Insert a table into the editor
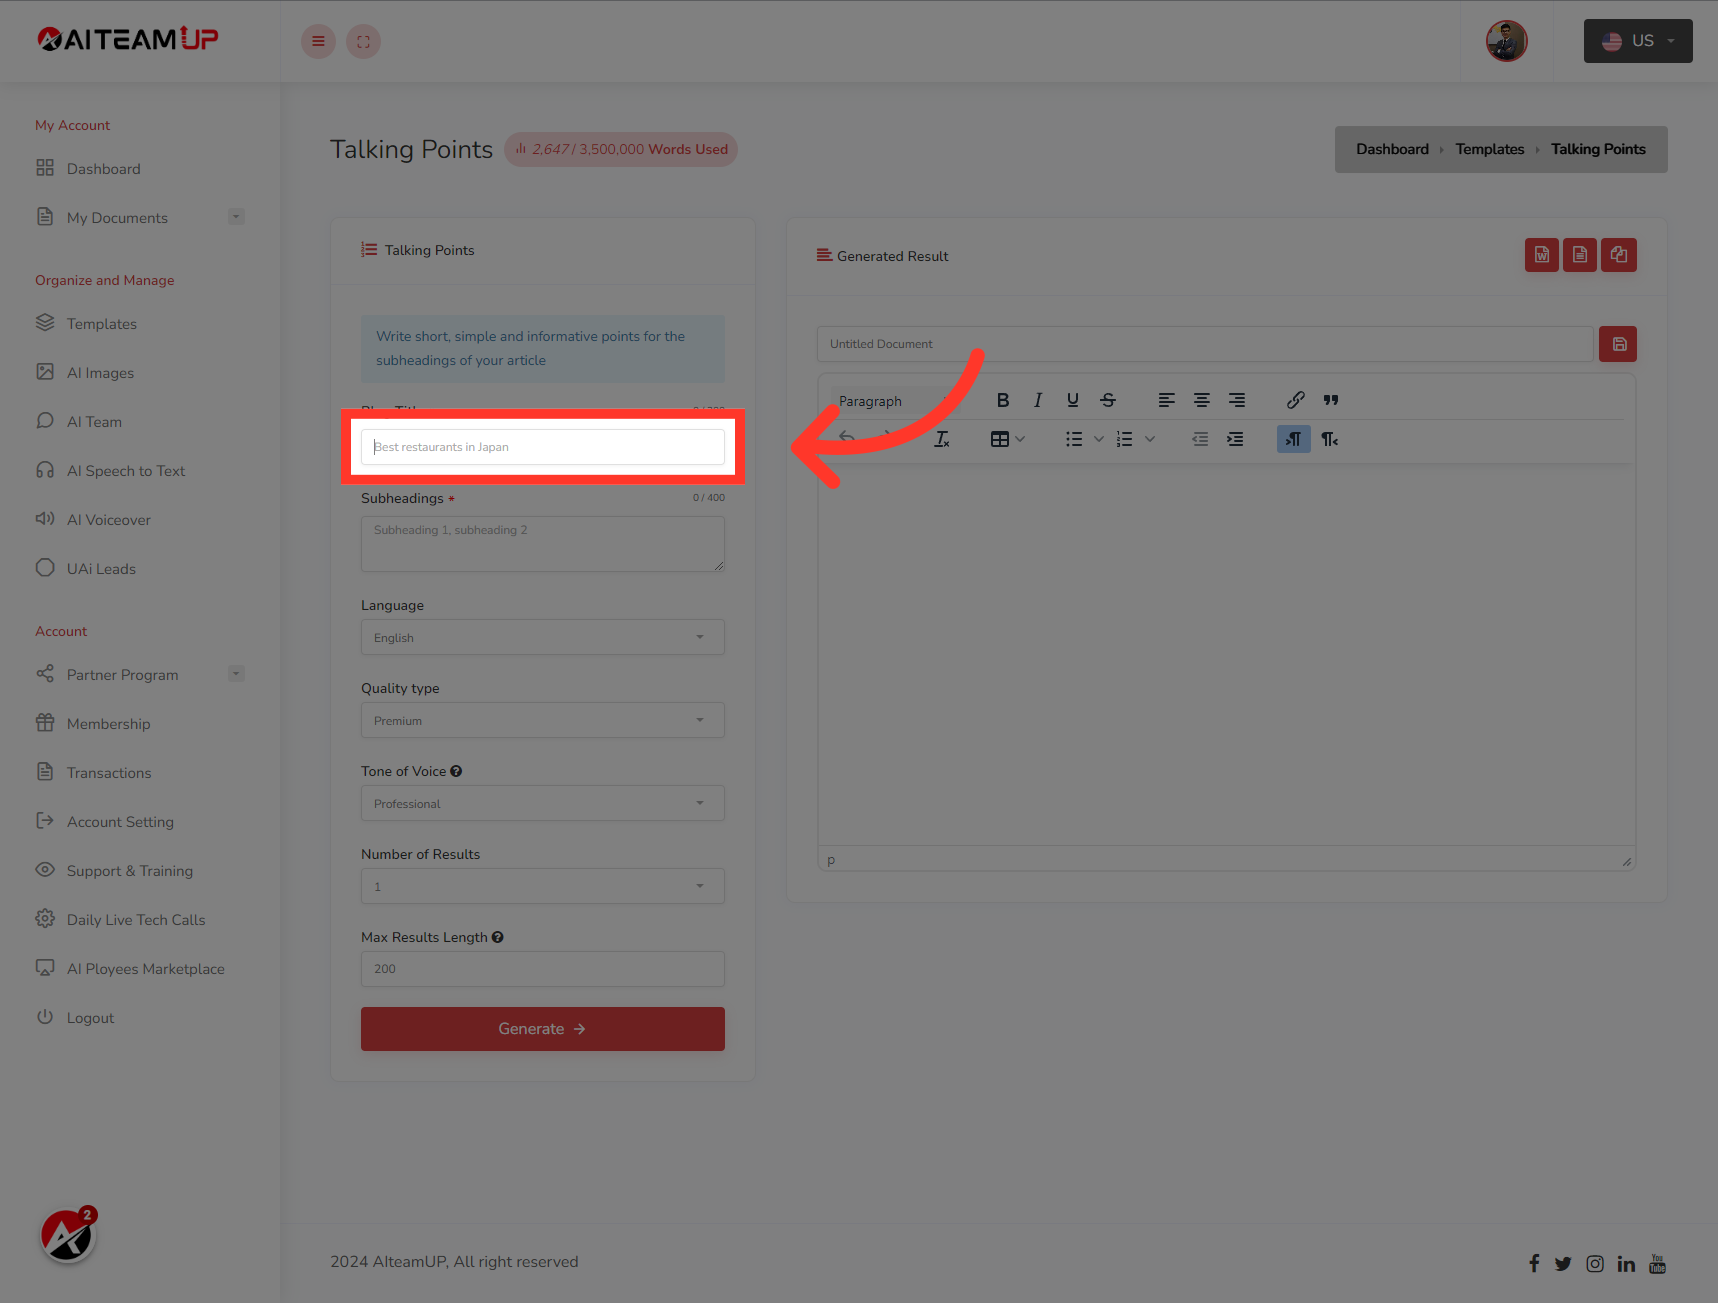 pos(1000,439)
